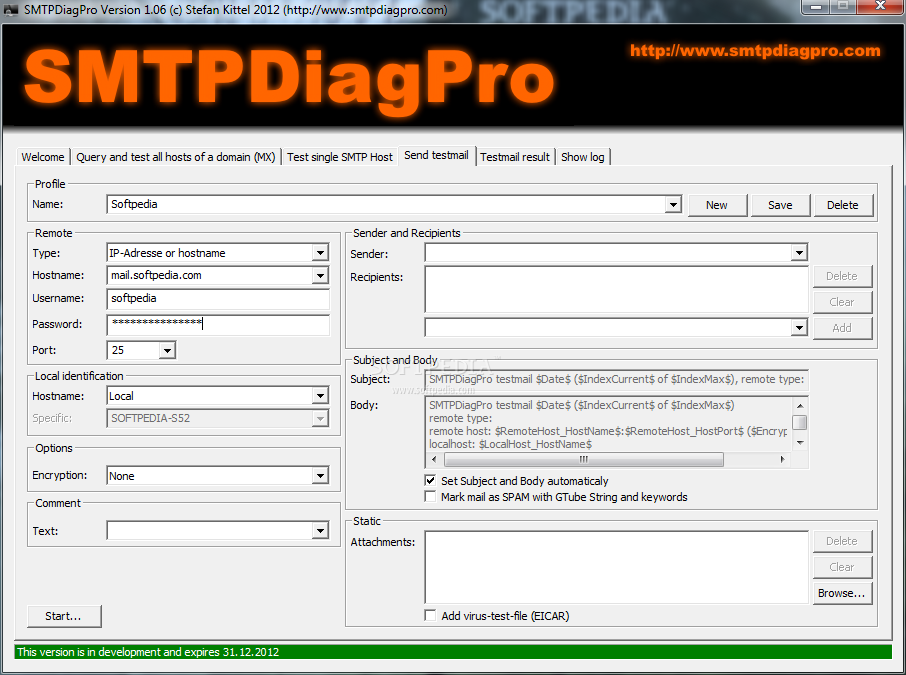
Task: Close the SMTPDiagPro window
Action: click(x=880, y=7)
